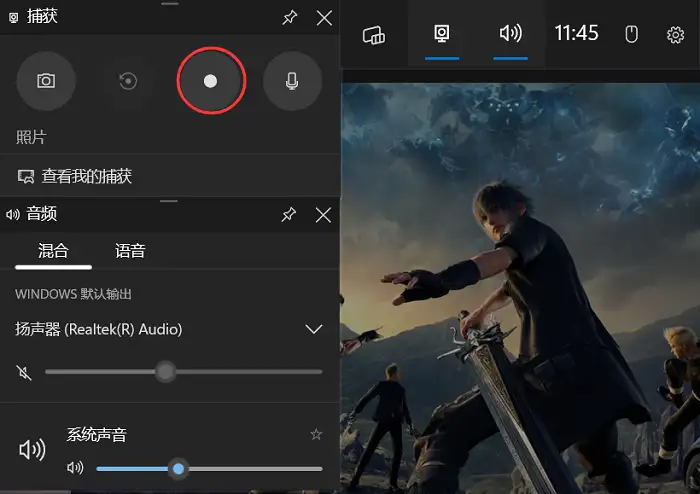Toggle the audio widget in the Game Bar

click(x=510, y=34)
